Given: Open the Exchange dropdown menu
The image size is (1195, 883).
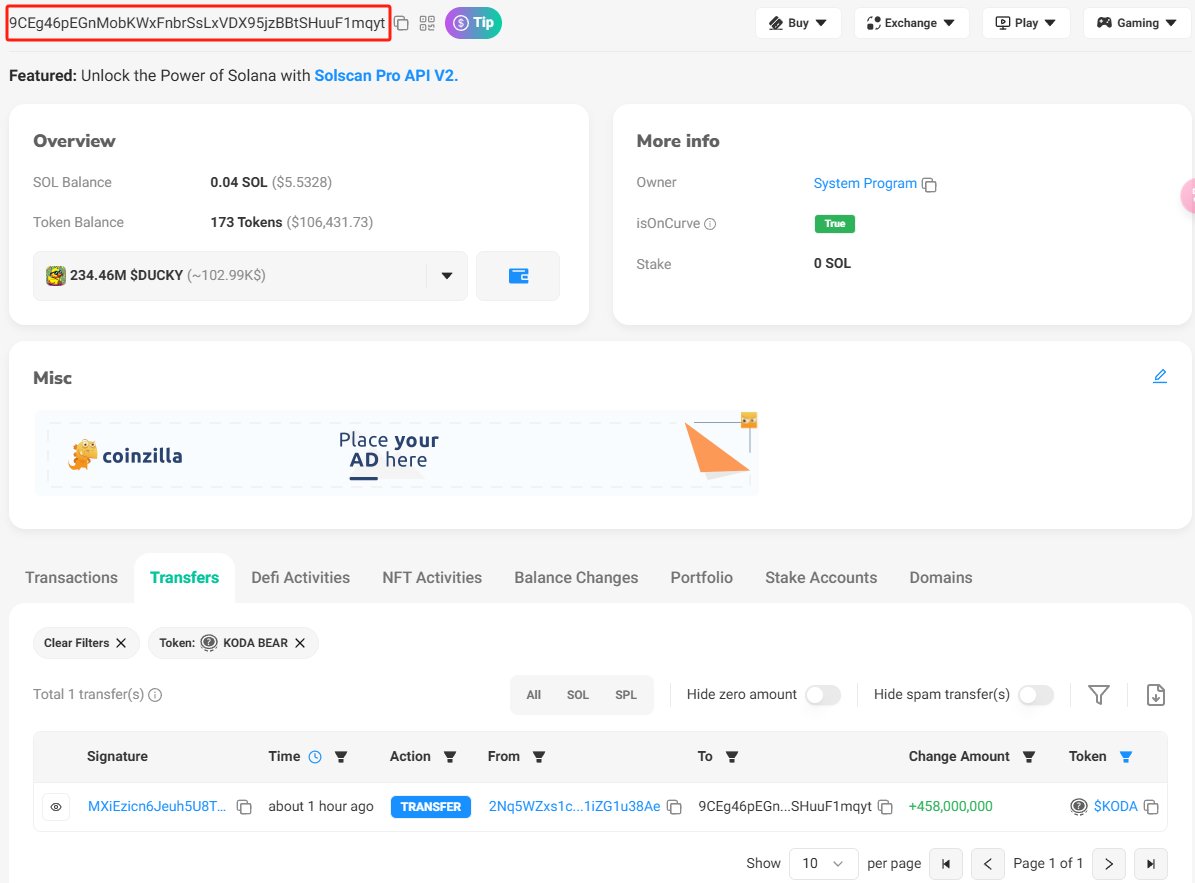Looking at the screenshot, I should point(911,23).
